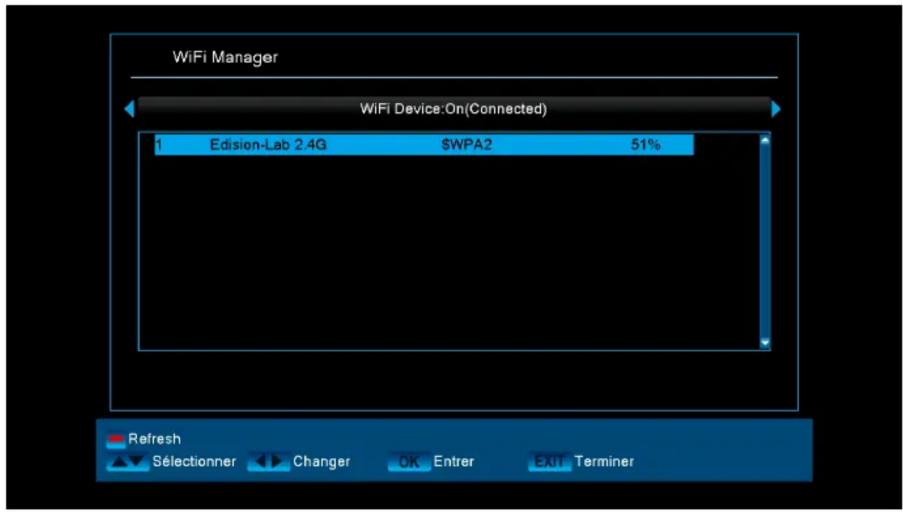The height and width of the screenshot is (512, 903).
Task: Click the Sélectionner label
Action: click(194, 462)
